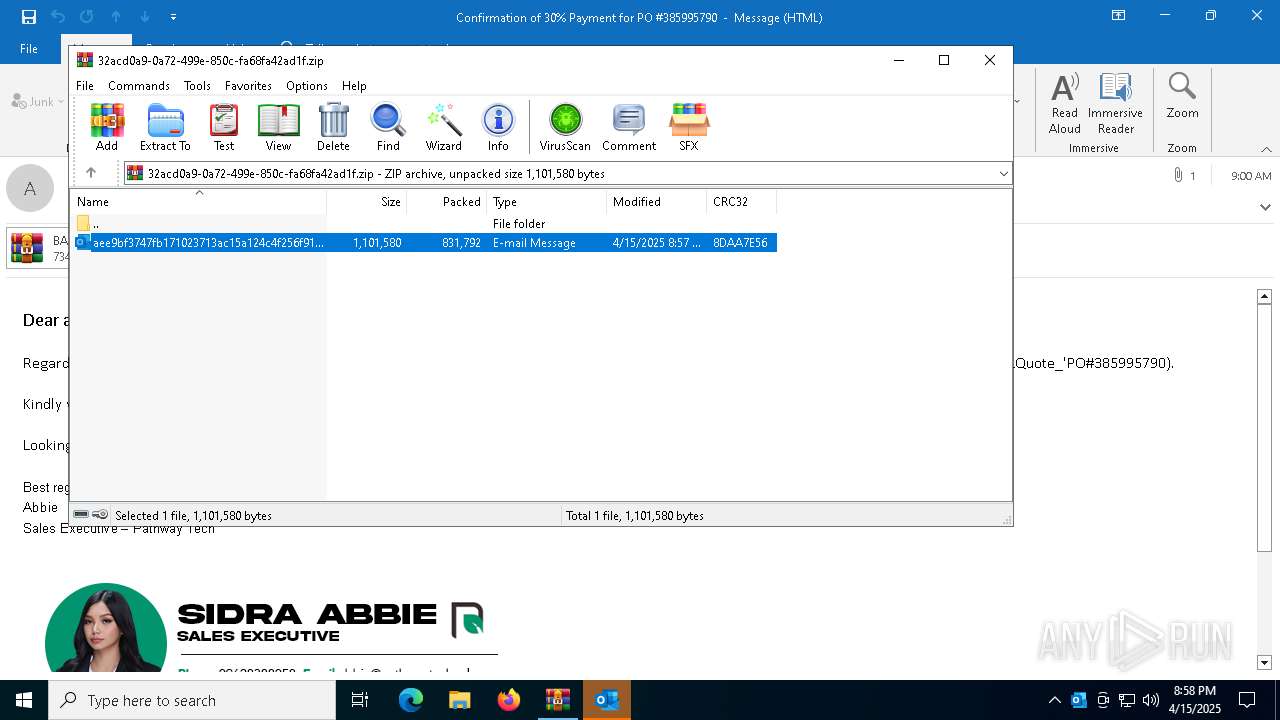Click taskbar search box
This screenshot has height=720, width=1280.
[192, 700]
